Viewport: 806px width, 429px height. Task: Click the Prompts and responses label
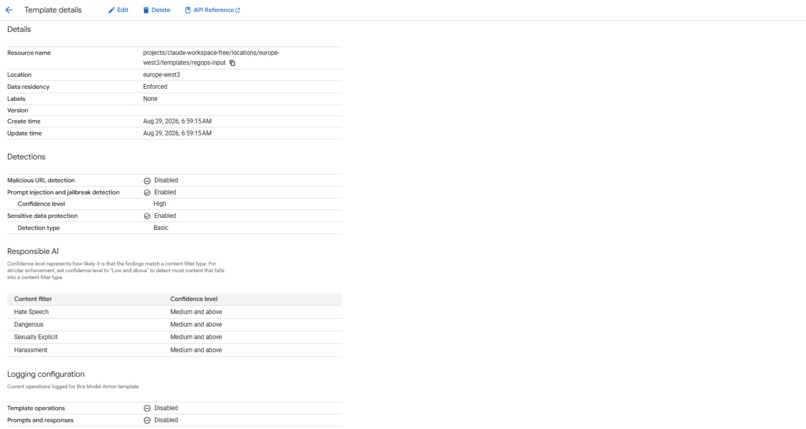(40, 420)
